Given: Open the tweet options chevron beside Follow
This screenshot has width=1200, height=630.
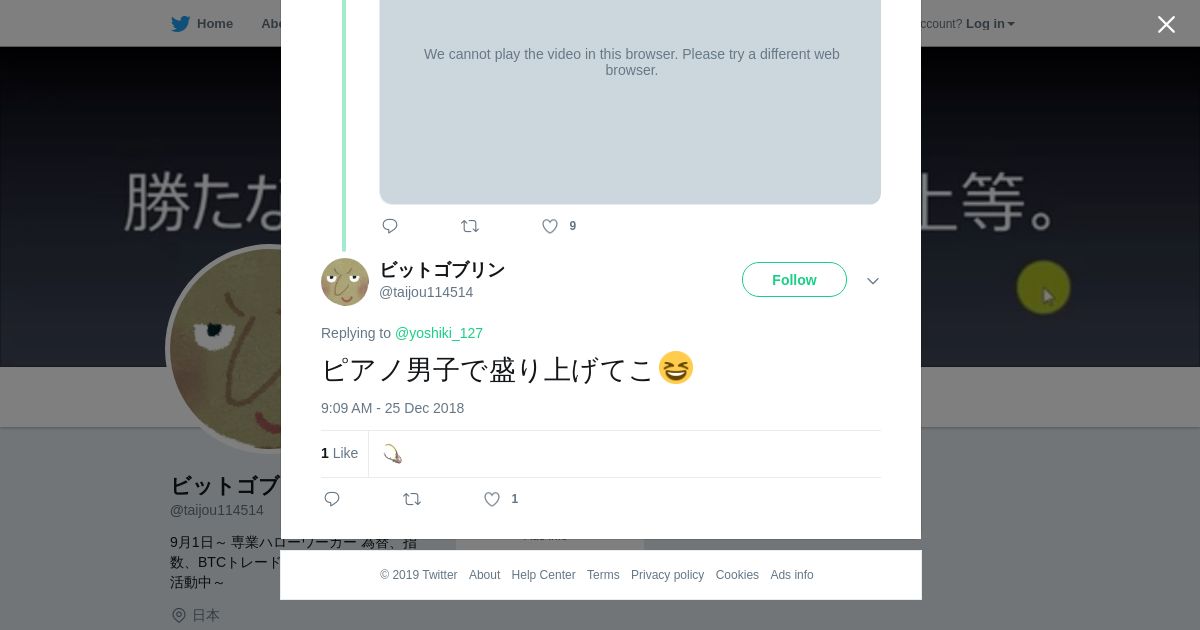Looking at the screenshot, I should 873,281.
